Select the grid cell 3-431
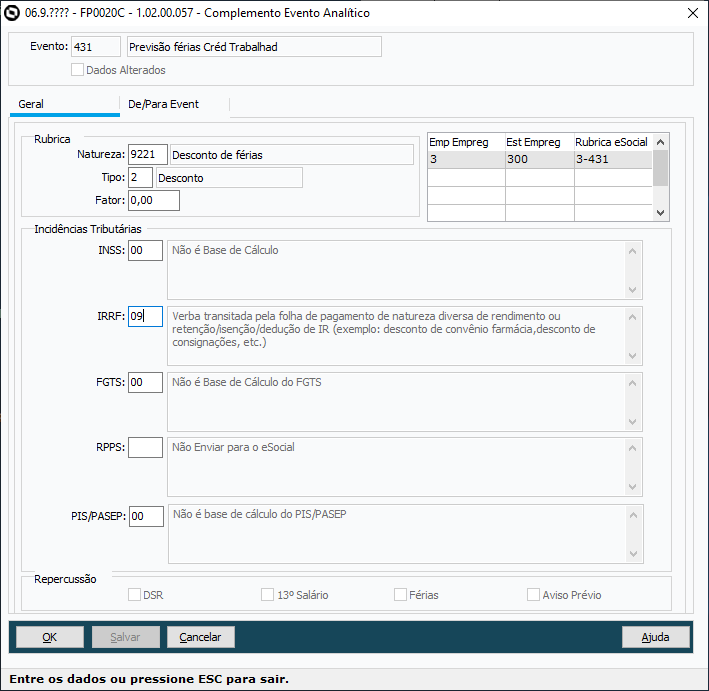This screenshot has width=709, height=691. (613, 159)
